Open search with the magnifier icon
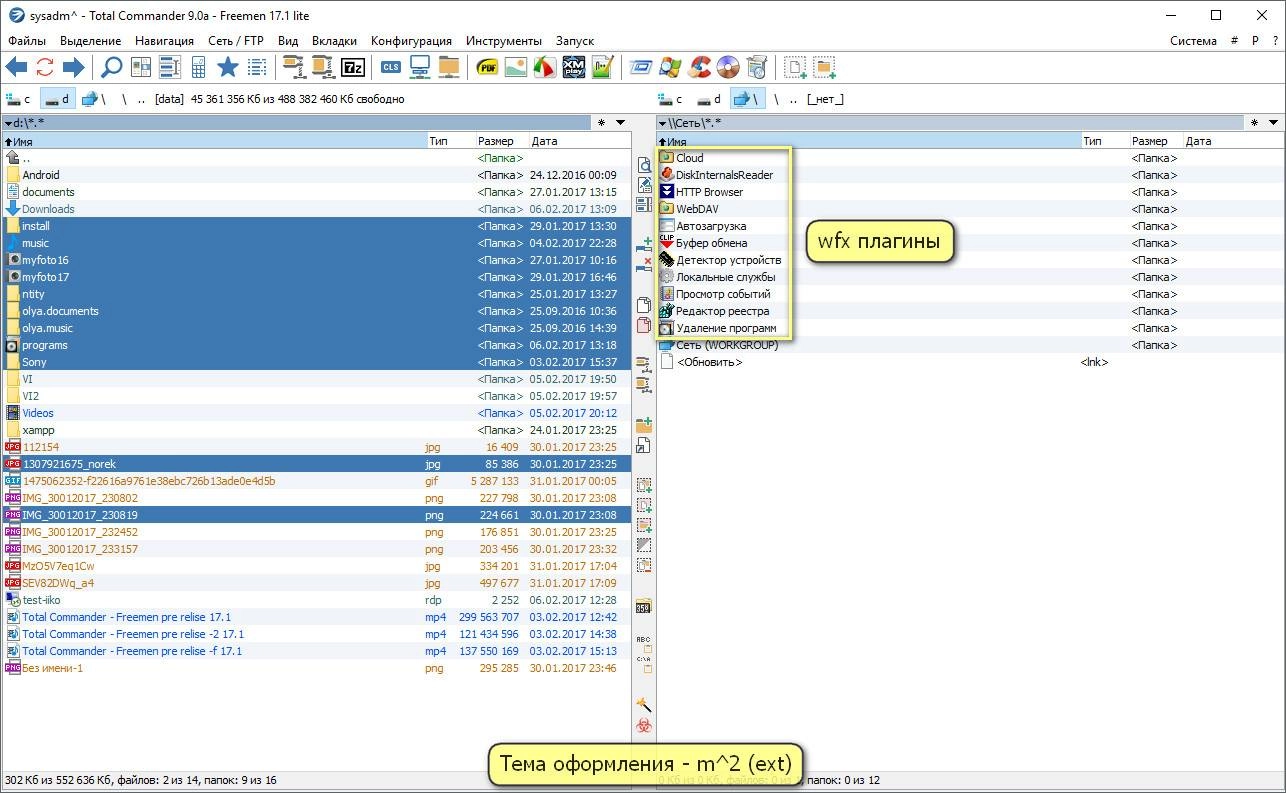 tap(112, 68)
